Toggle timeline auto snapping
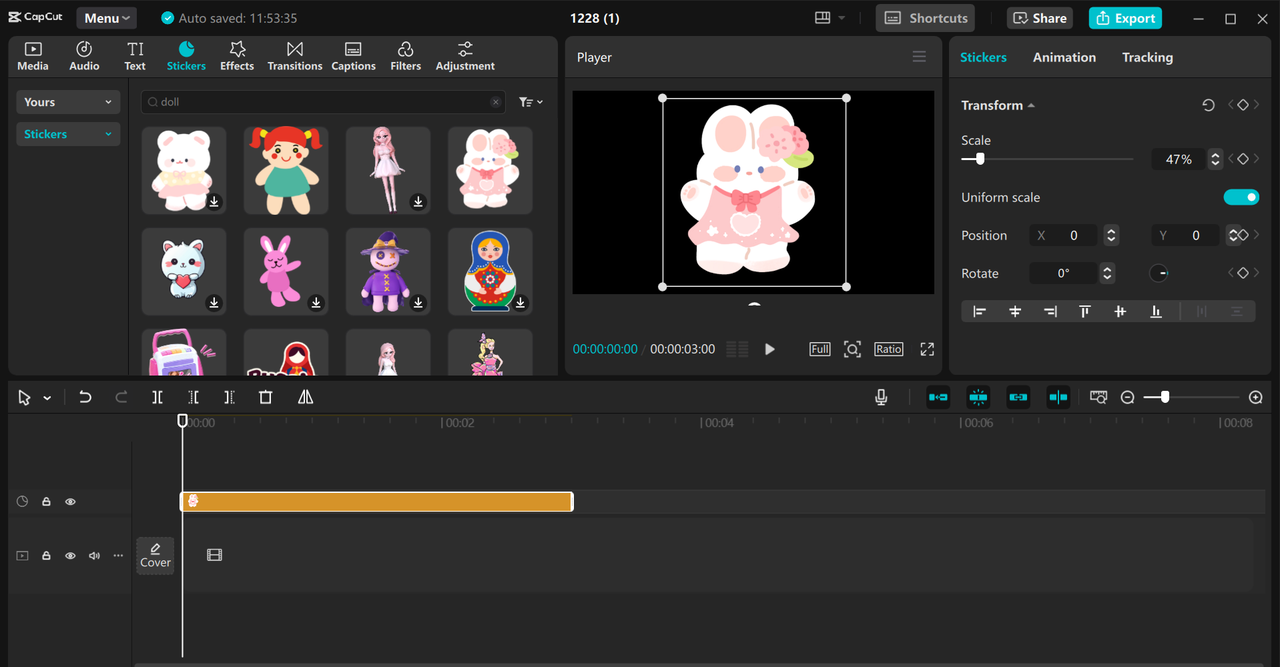The width and height of the screenshot is (1280, 667). click(x=978, y=397)
